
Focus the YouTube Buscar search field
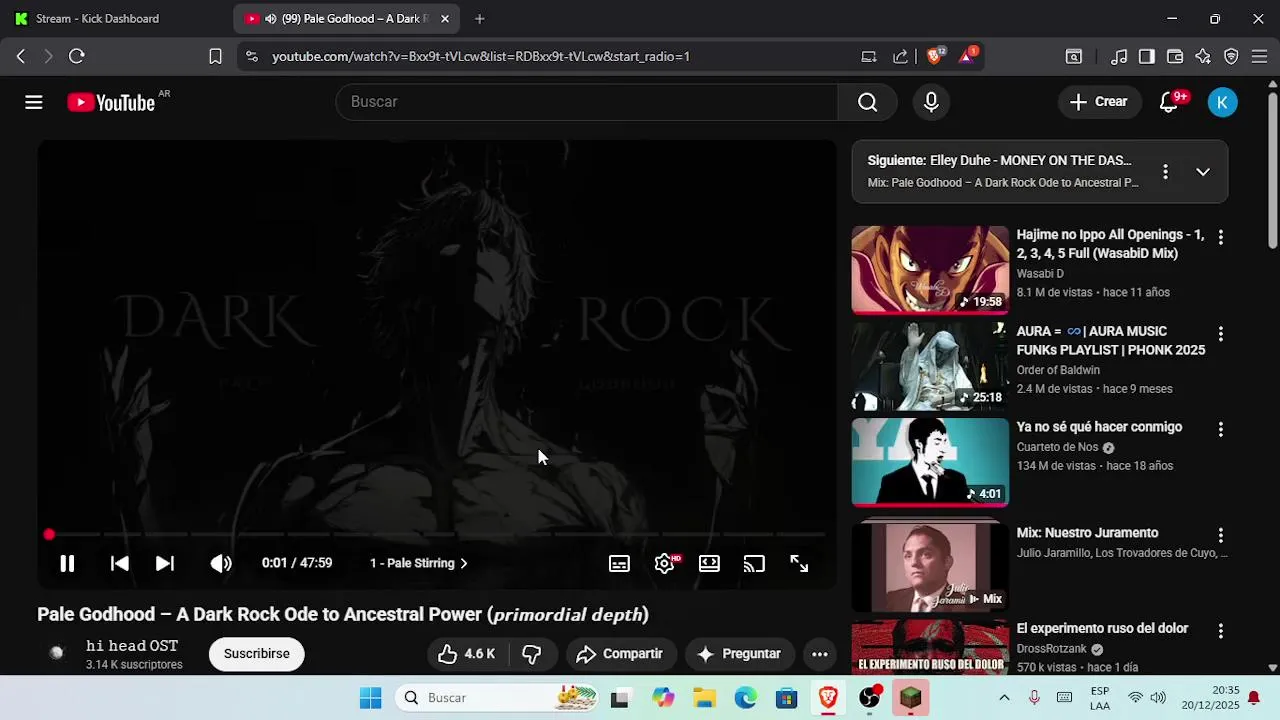point(587,102)
